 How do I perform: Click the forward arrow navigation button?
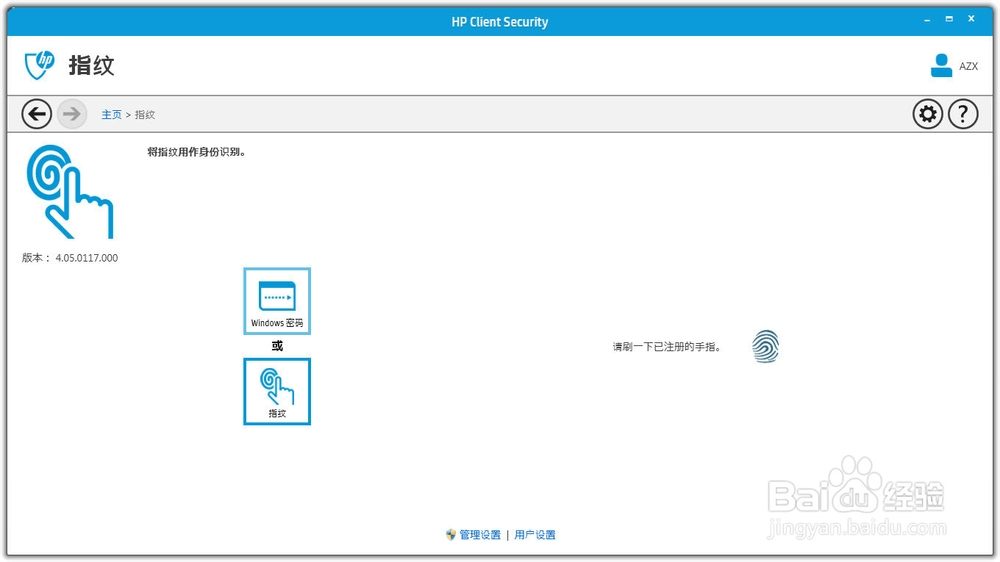tap(72, 114)
